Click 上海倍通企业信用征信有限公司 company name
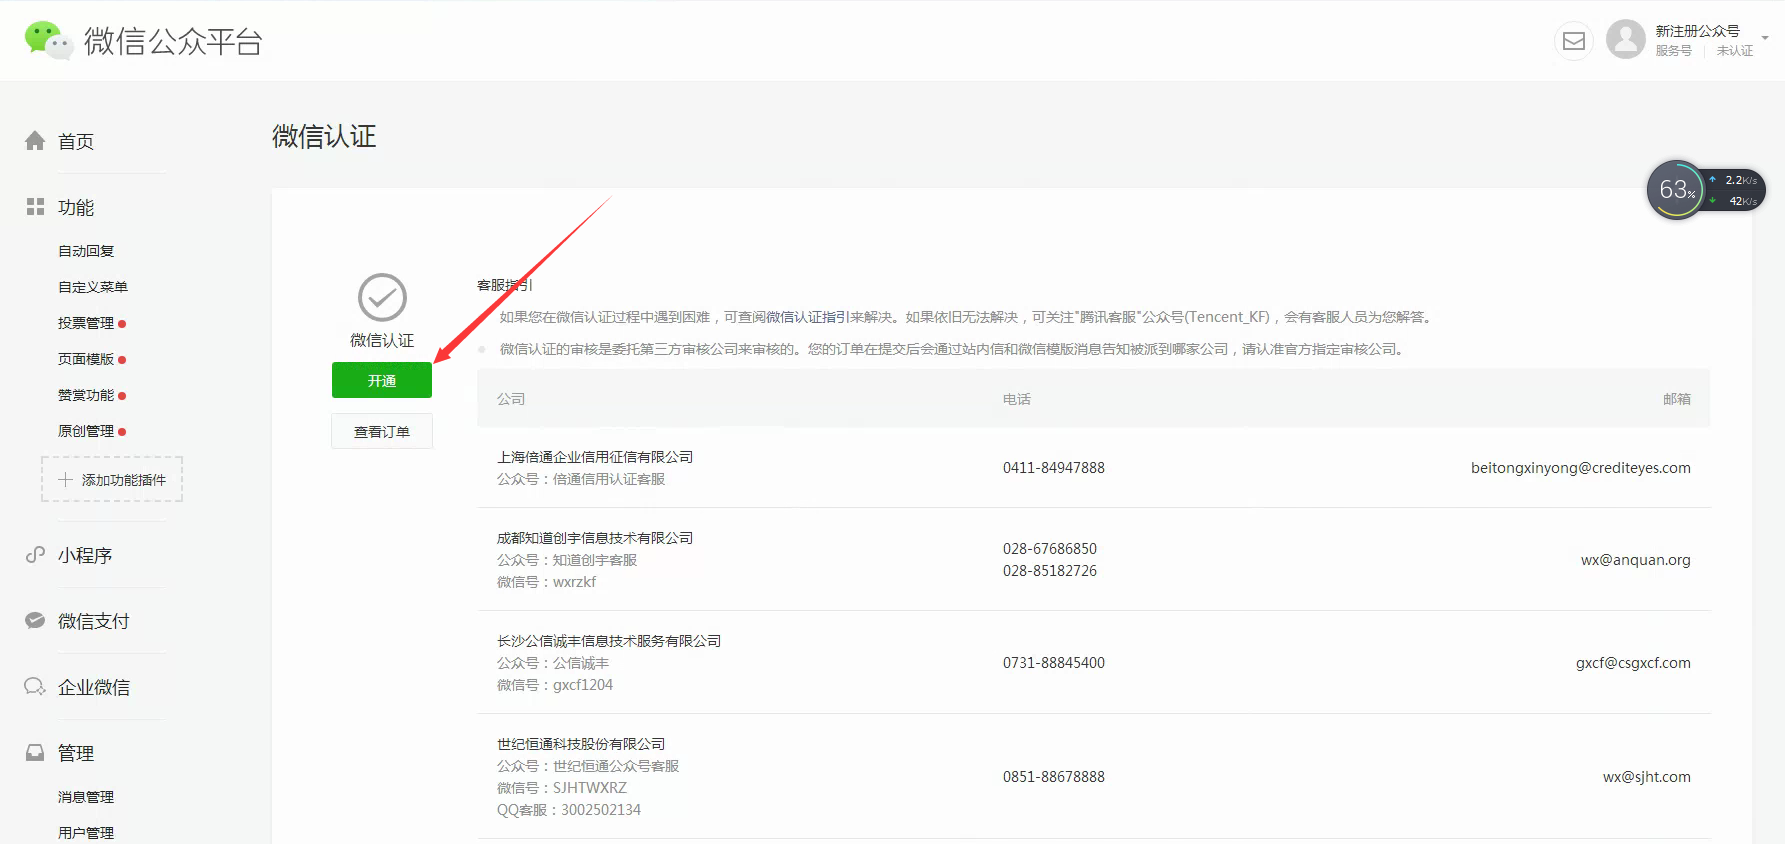Screen dimensions: 1785x844 [595, 457]
